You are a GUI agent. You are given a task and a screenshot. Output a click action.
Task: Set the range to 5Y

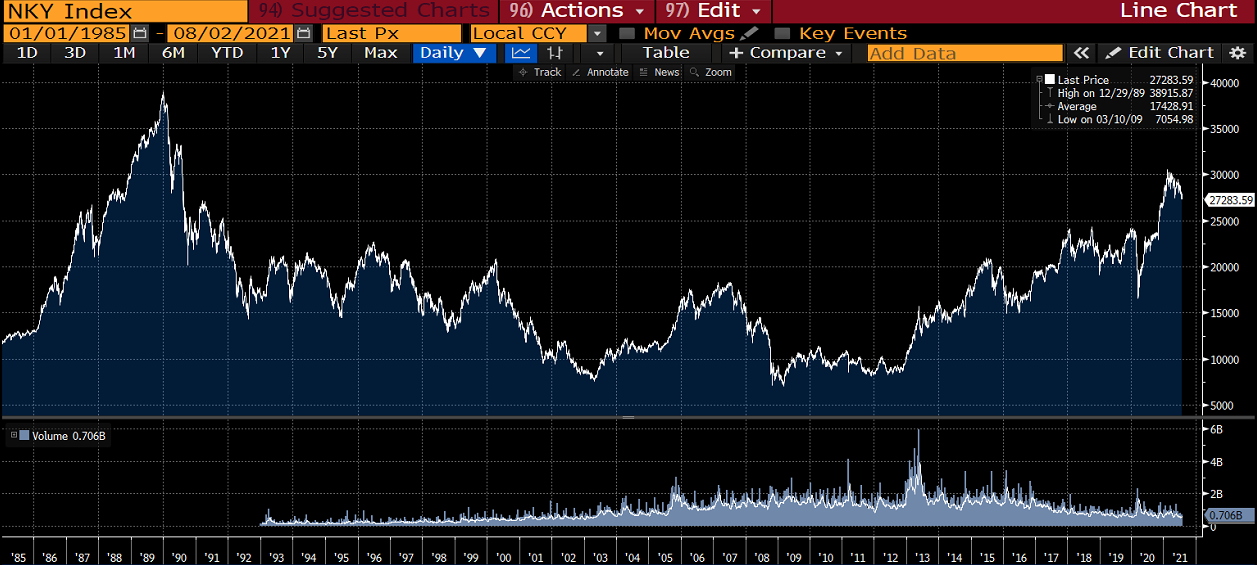327,53
